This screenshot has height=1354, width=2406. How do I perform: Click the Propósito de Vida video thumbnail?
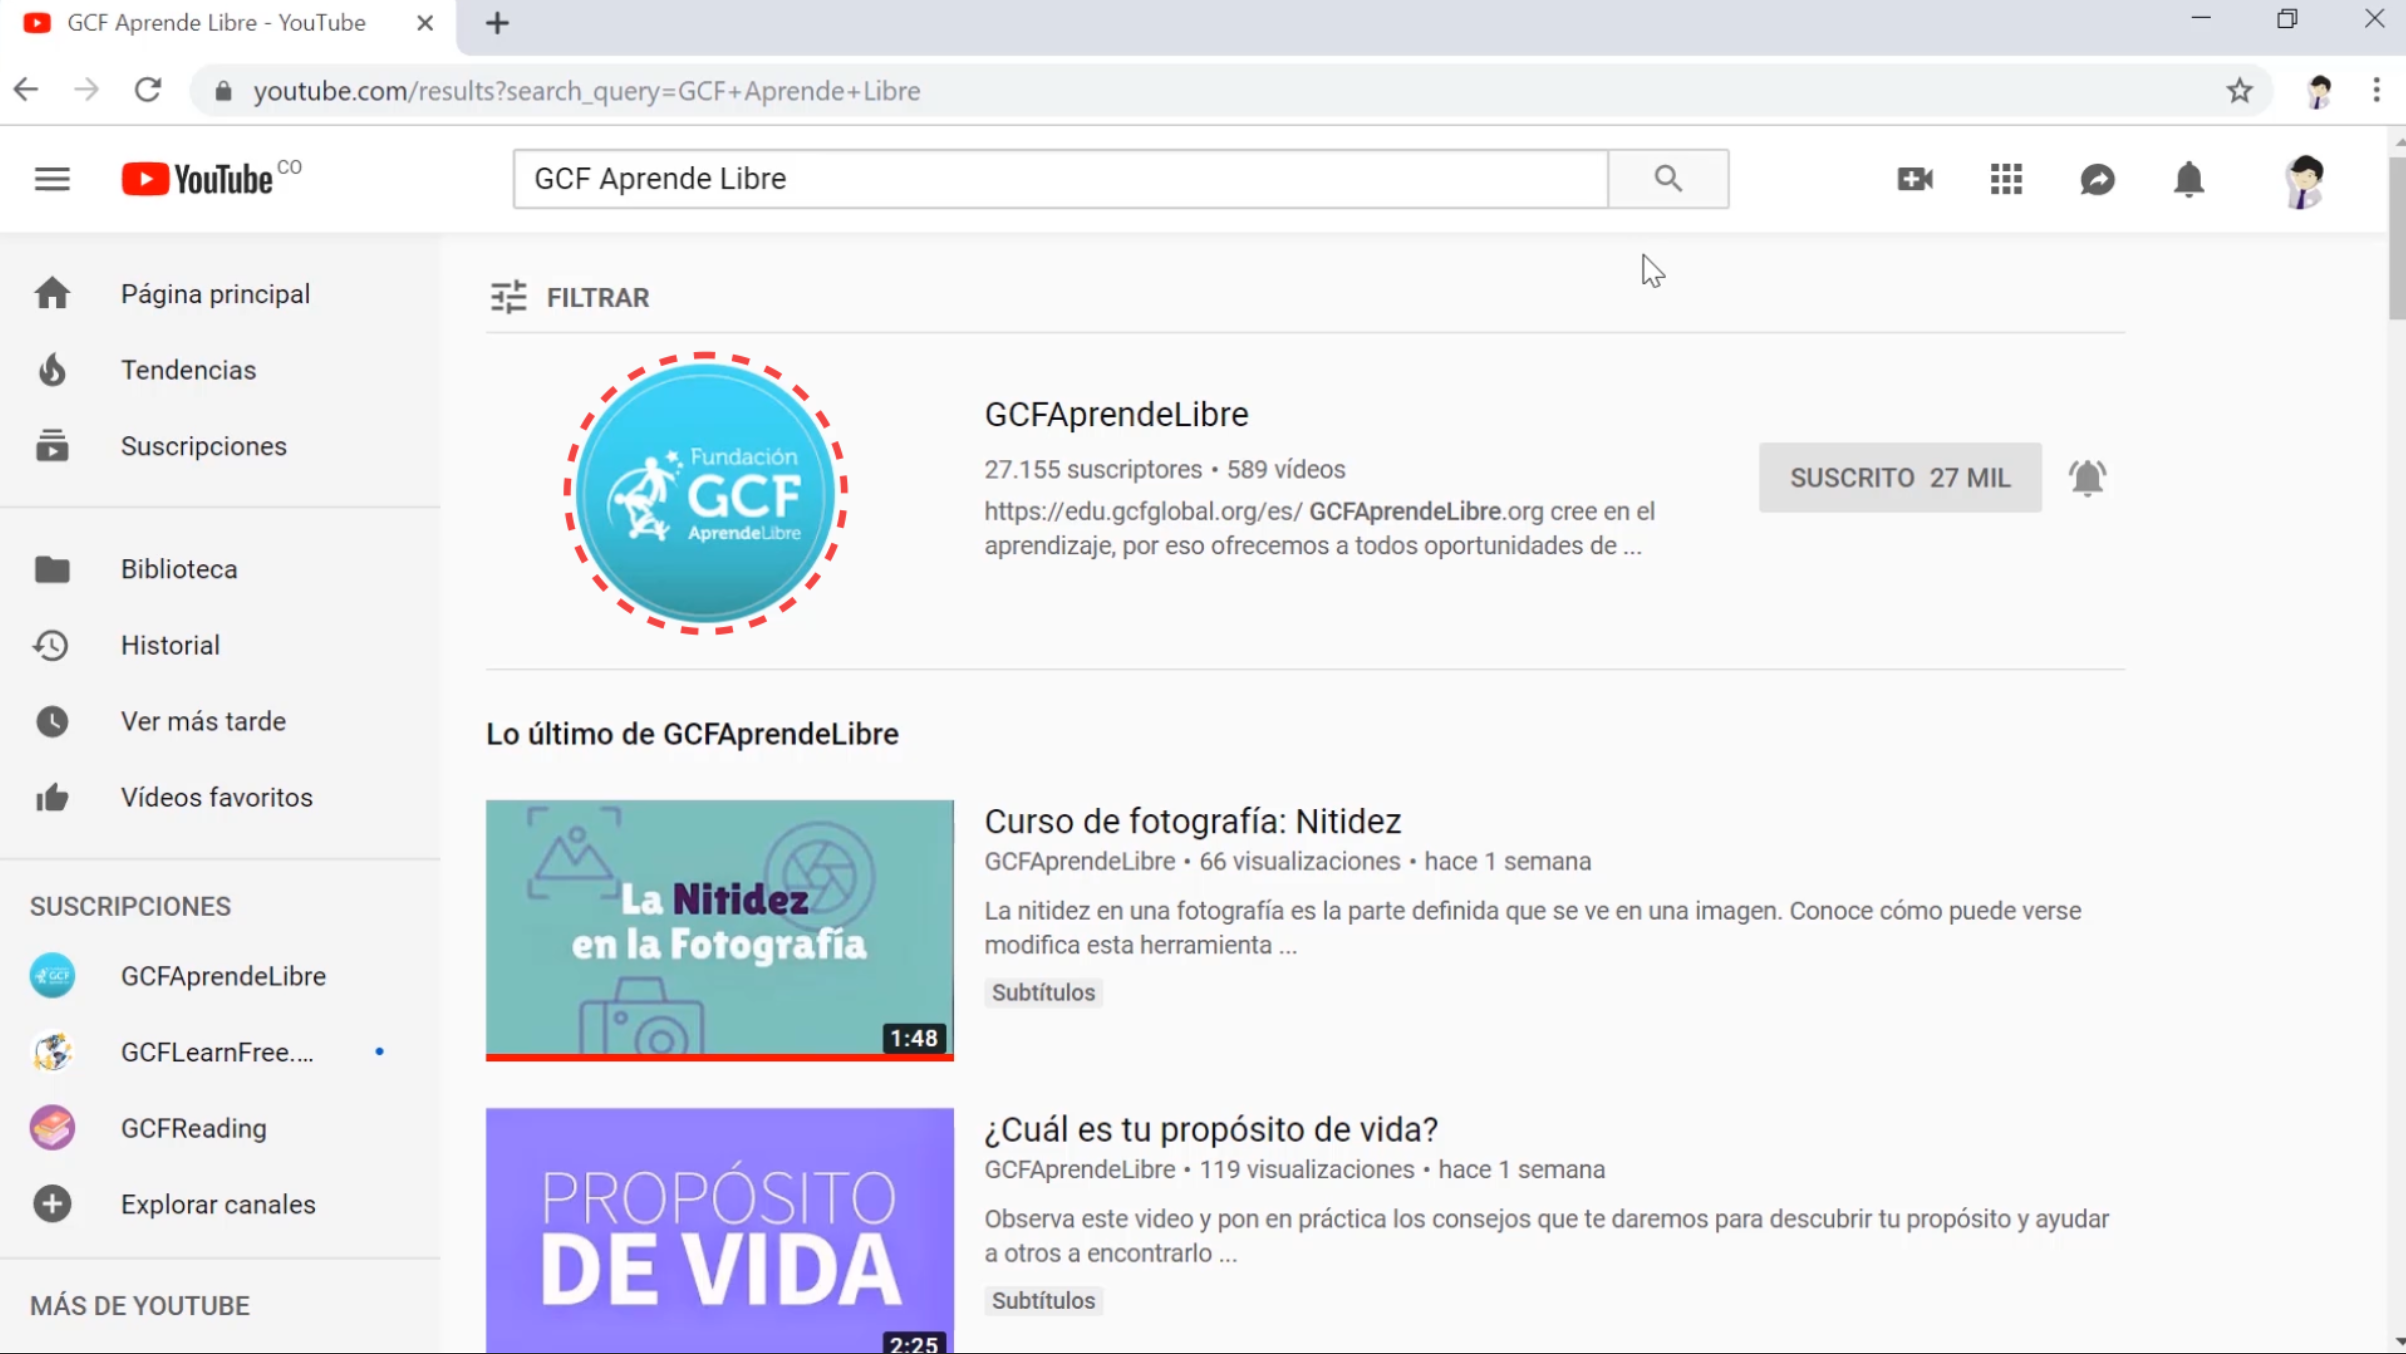click(719, 1230)
